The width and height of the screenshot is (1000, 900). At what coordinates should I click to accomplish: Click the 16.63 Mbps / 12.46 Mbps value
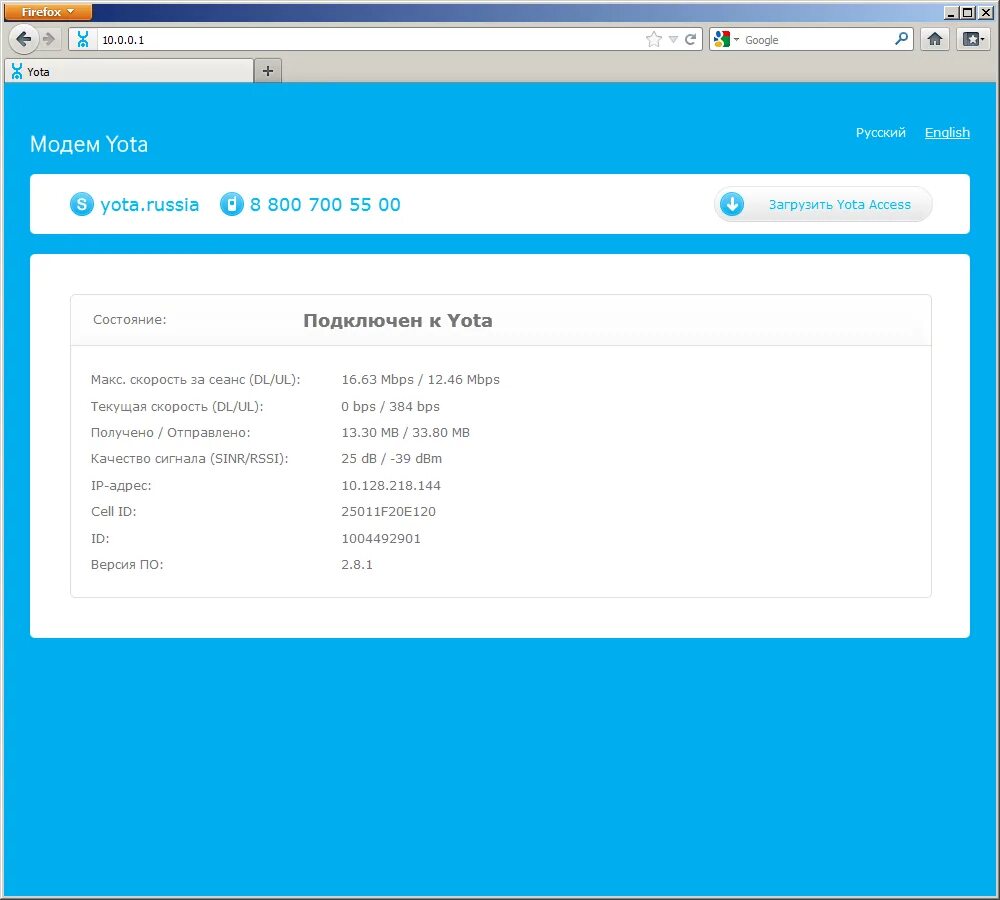(x=420, y=380)
